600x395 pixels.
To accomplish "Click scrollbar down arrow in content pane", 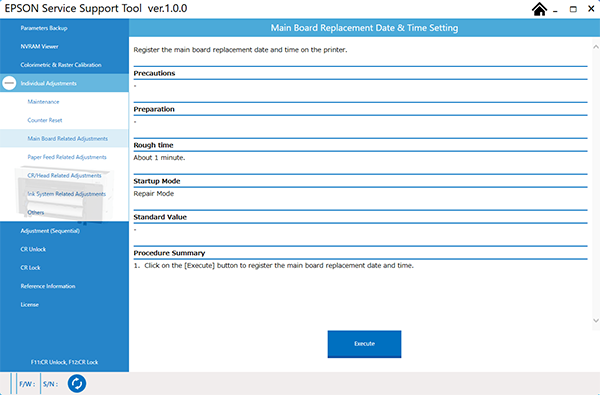I will tap(596, 321).
